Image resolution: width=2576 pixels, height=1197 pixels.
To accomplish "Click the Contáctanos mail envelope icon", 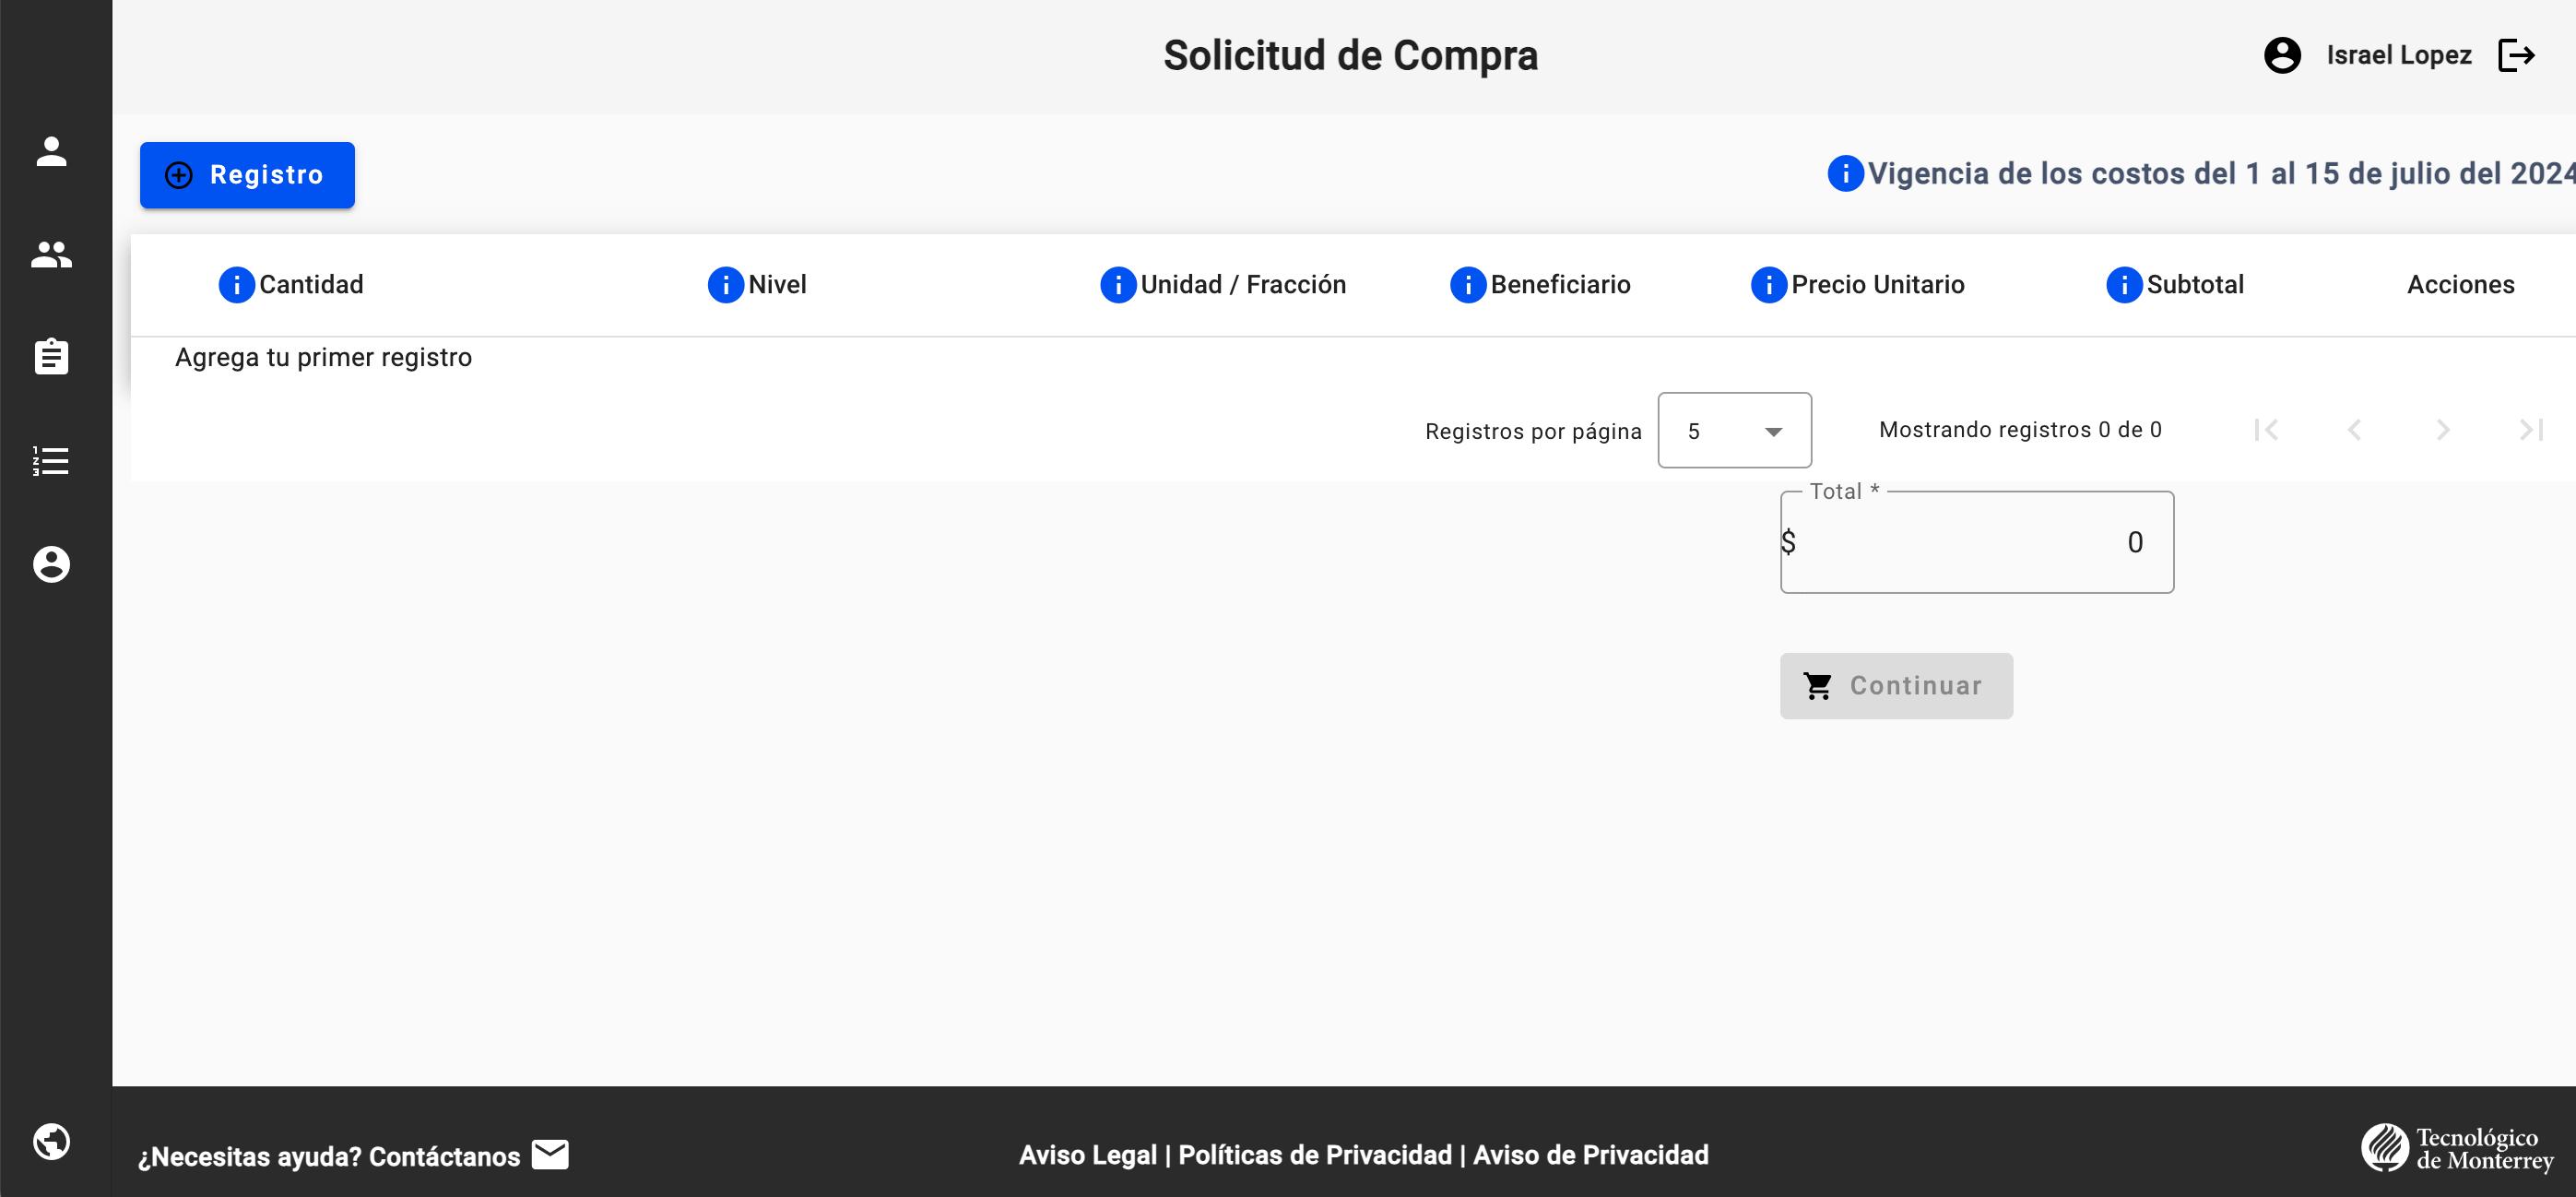I will coord(550,1155).
